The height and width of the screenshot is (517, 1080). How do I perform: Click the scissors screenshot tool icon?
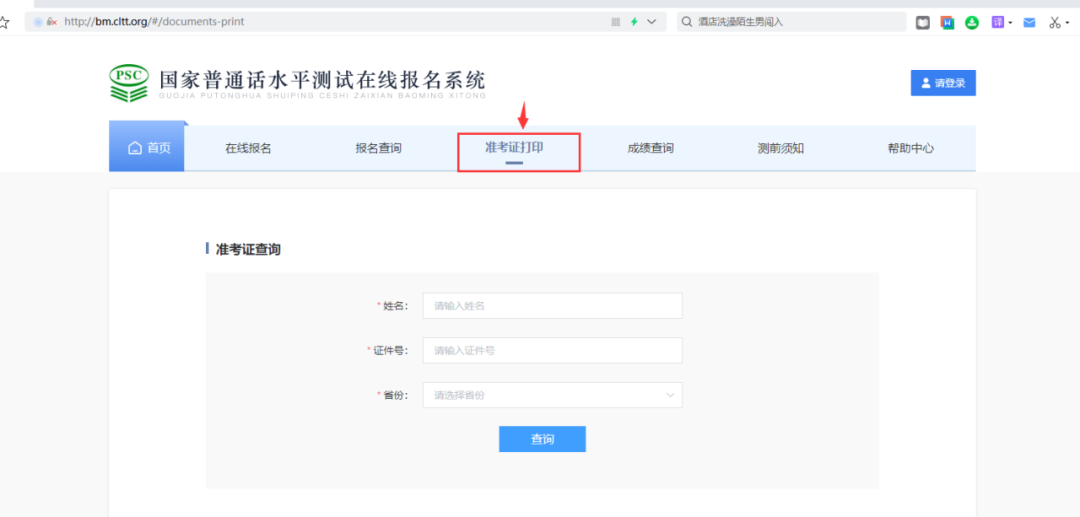(x=1055, y=23)
